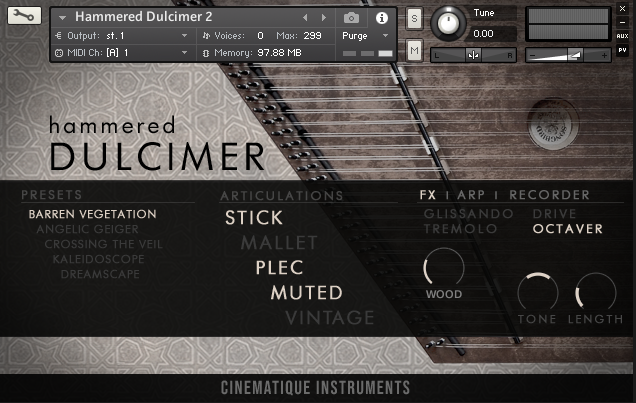Viewport: 636px width, 403px height.
Task: Adjust the Tone knob
Action: click(x=537, y=292)
